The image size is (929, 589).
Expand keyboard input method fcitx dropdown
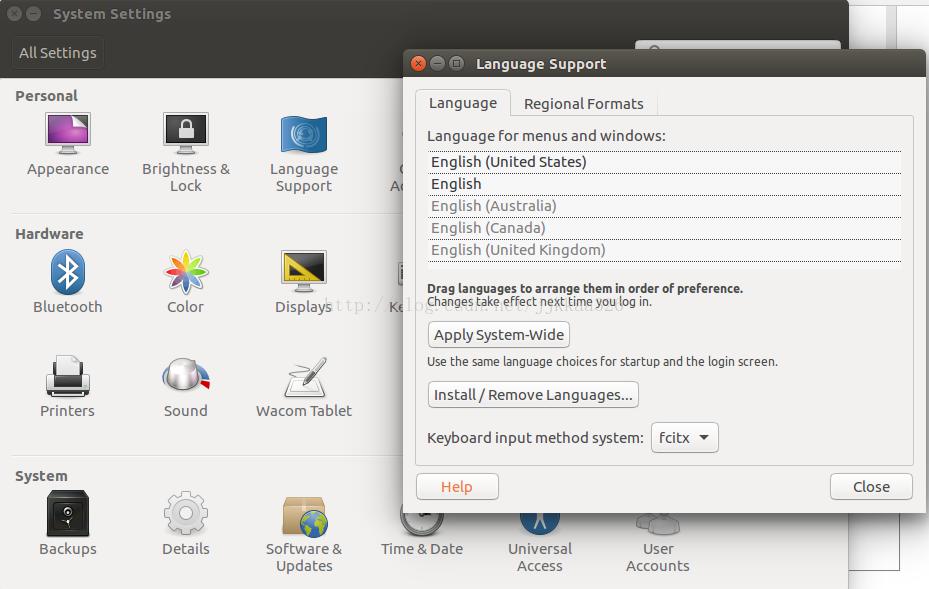[685, 437]
